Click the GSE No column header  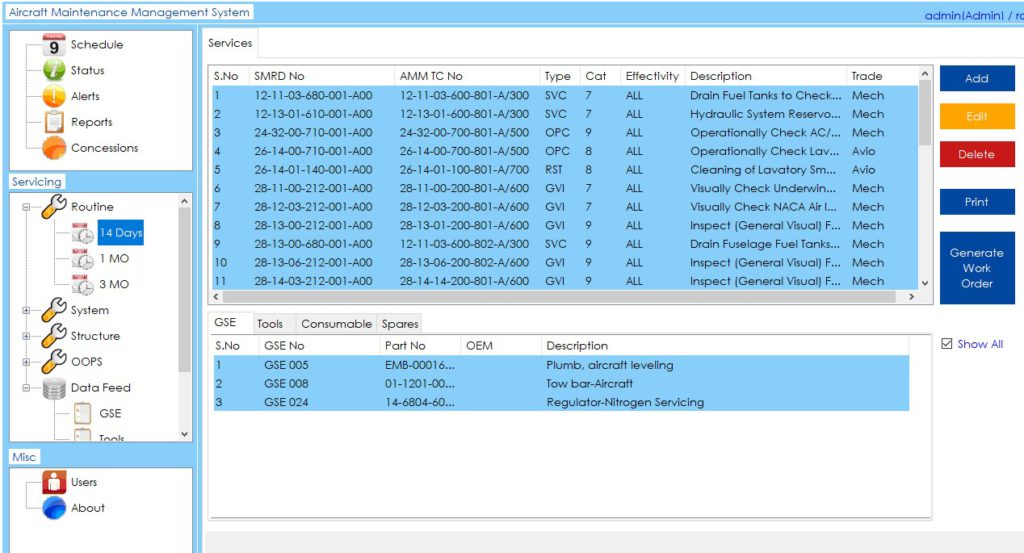(x=319, y=345)
